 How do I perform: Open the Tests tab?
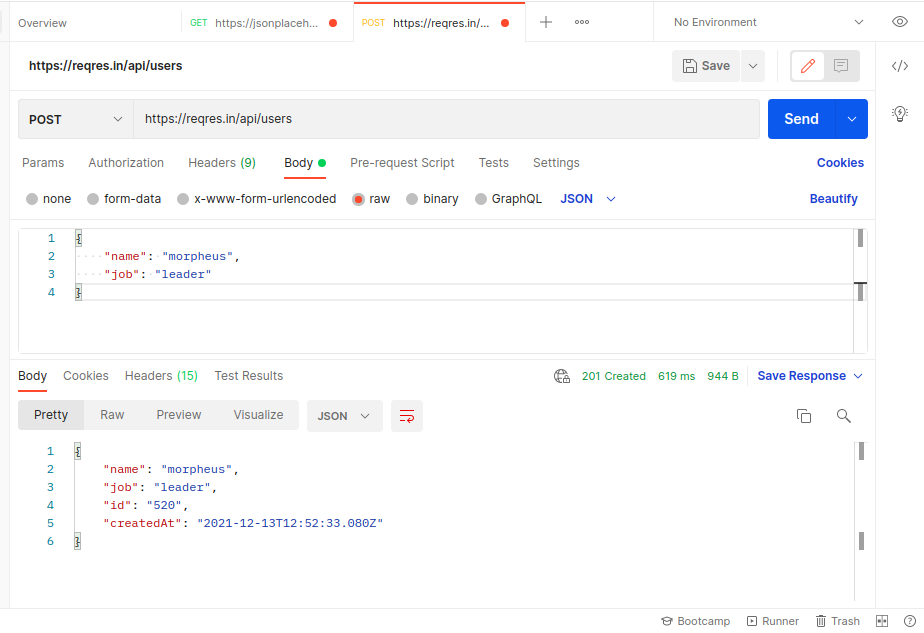point(493,163)
